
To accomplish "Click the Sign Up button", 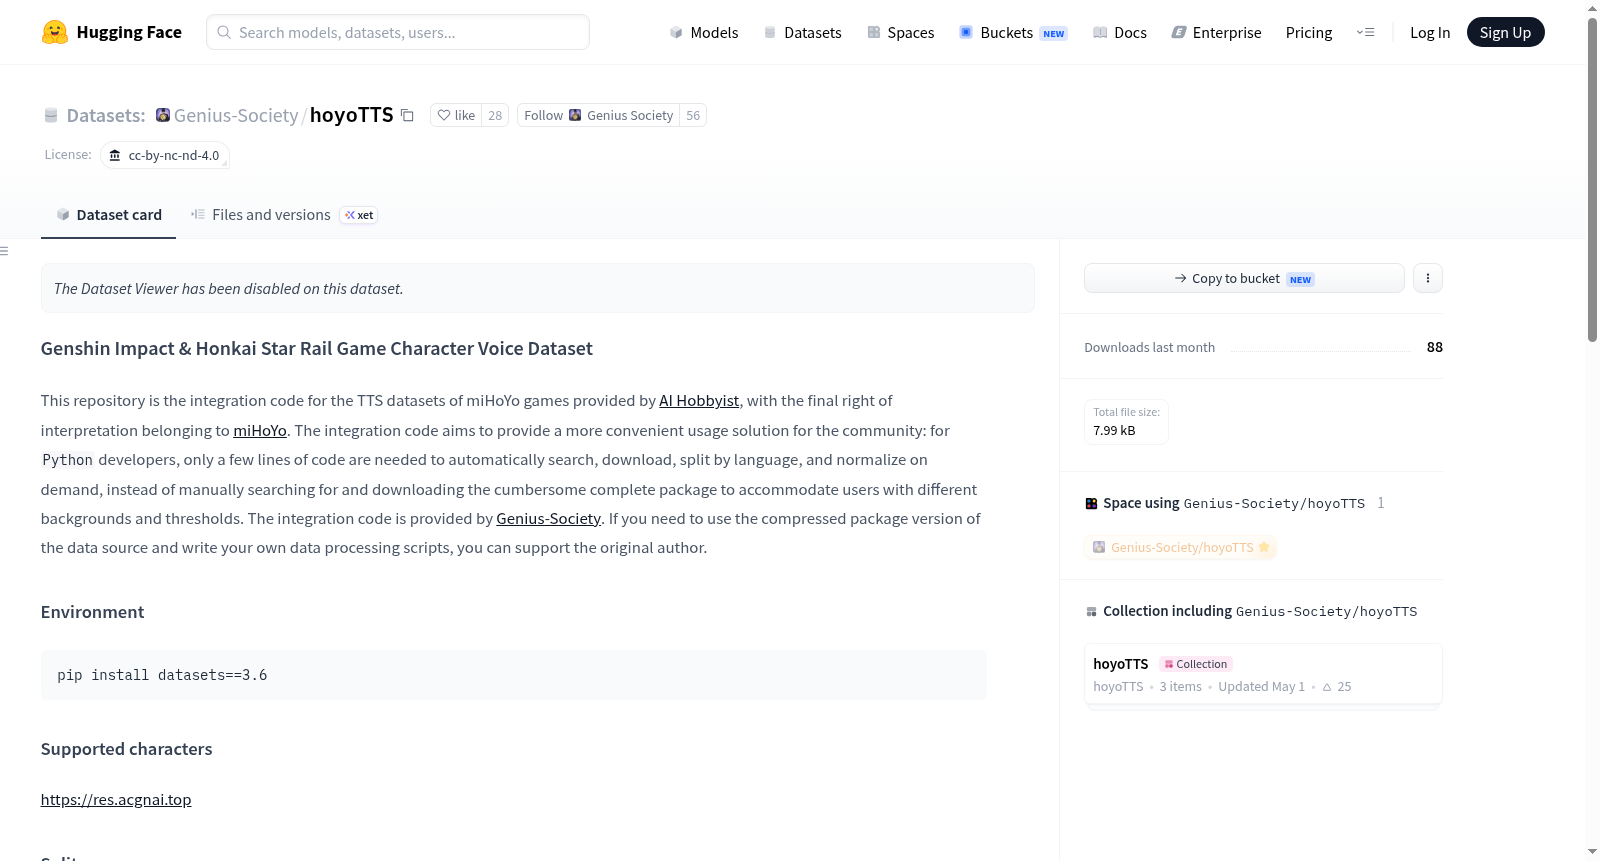I will pyautogui.click(x=1505, y=32).
